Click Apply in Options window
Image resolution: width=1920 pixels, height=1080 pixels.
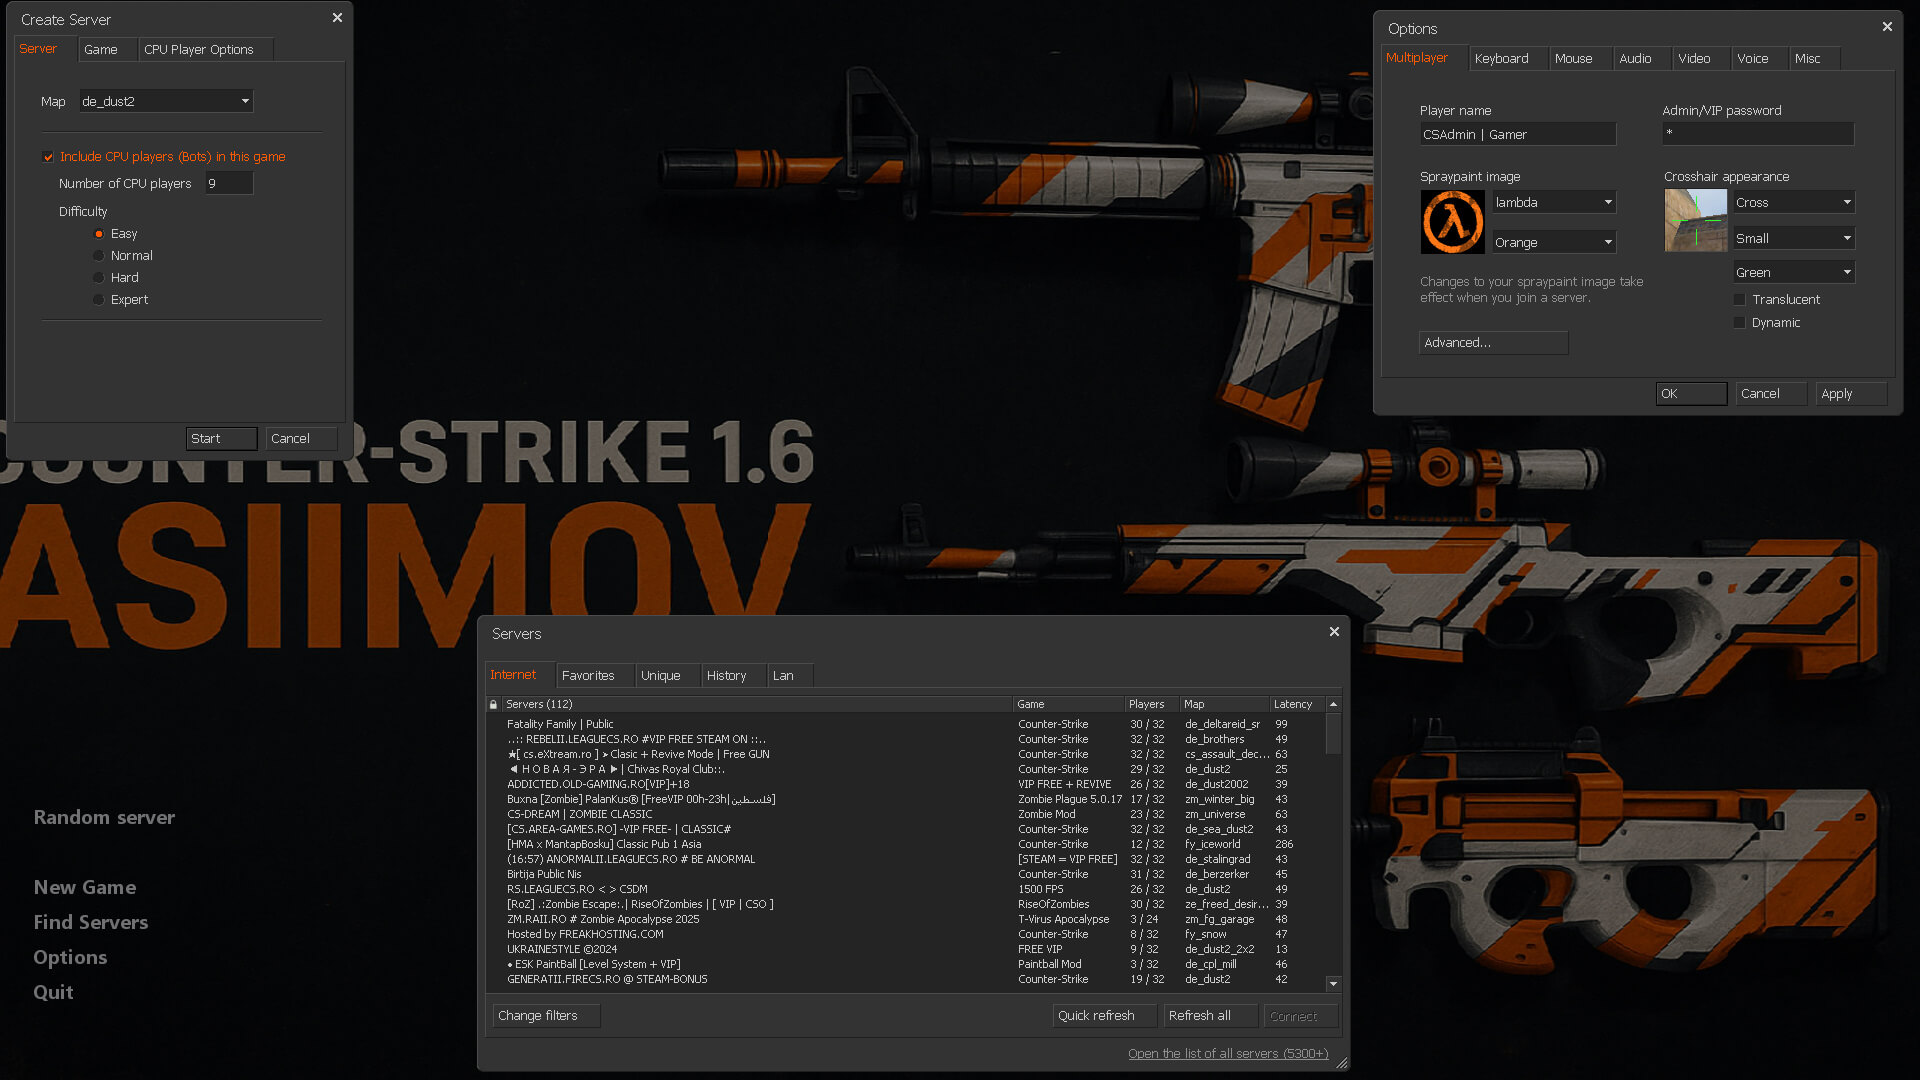click(x=1851, y=393)
